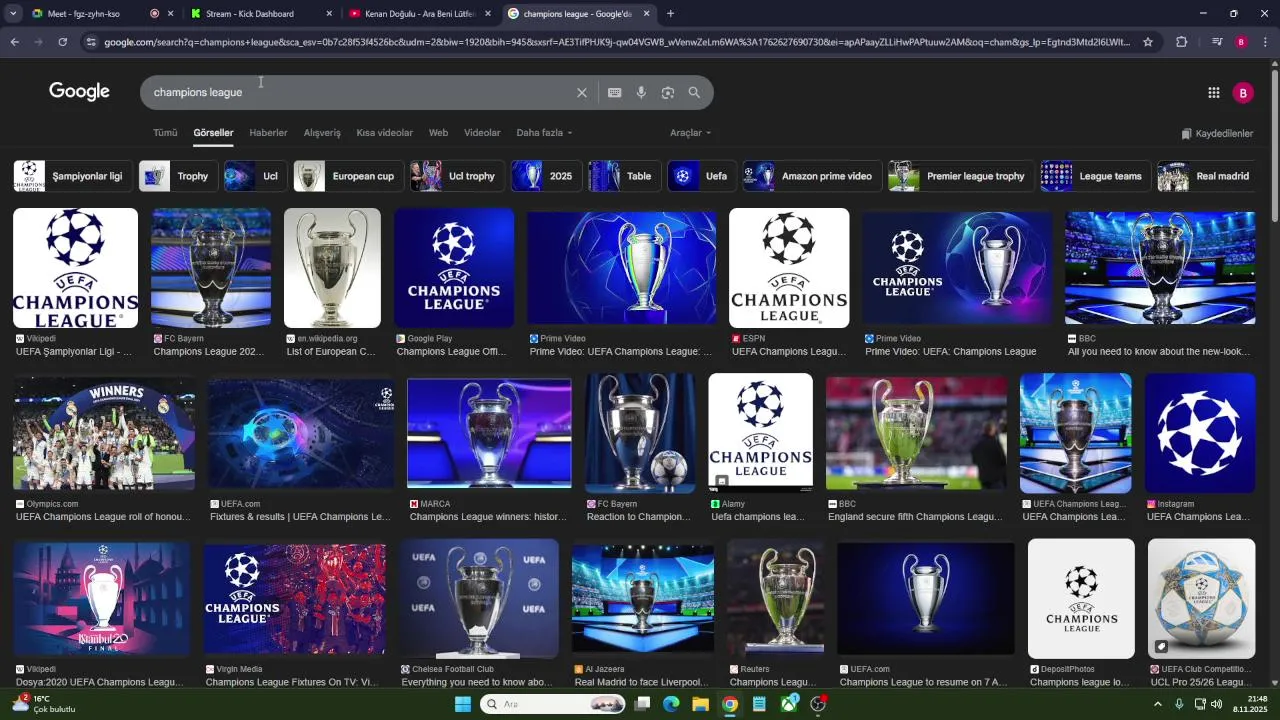Image resolution: width=1280 pixels, height=720 pixels.
Task: Search by image with the Lens icon
Action: [667, 92]
